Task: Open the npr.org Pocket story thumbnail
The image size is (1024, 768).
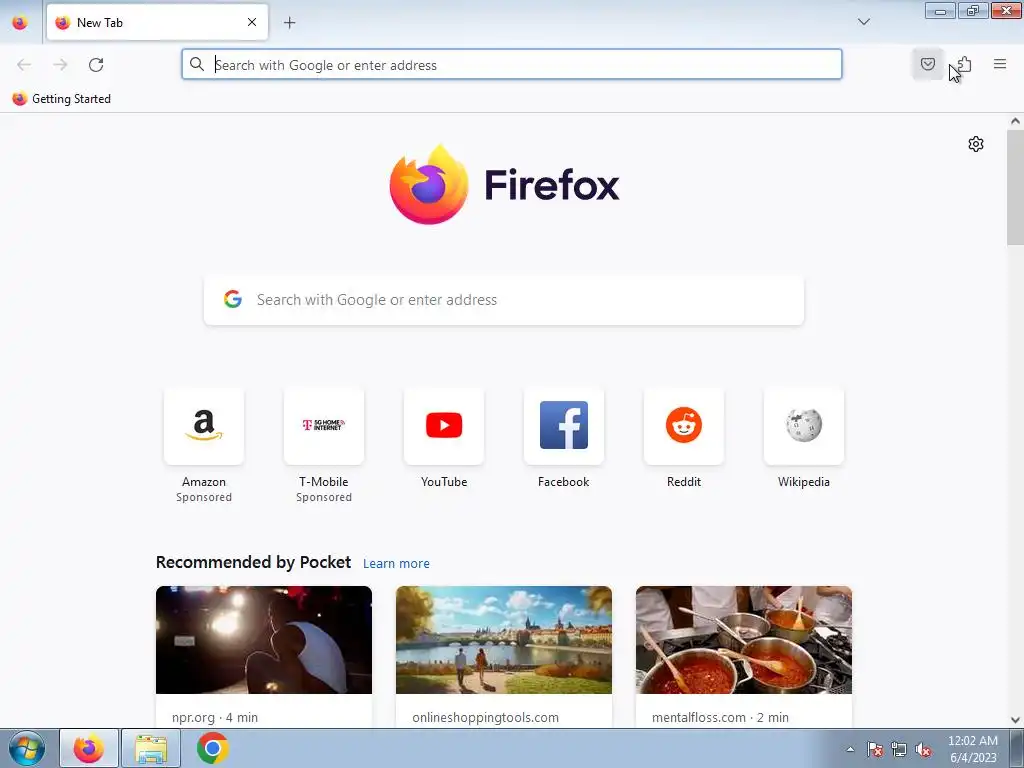Action: pos(264,640)
